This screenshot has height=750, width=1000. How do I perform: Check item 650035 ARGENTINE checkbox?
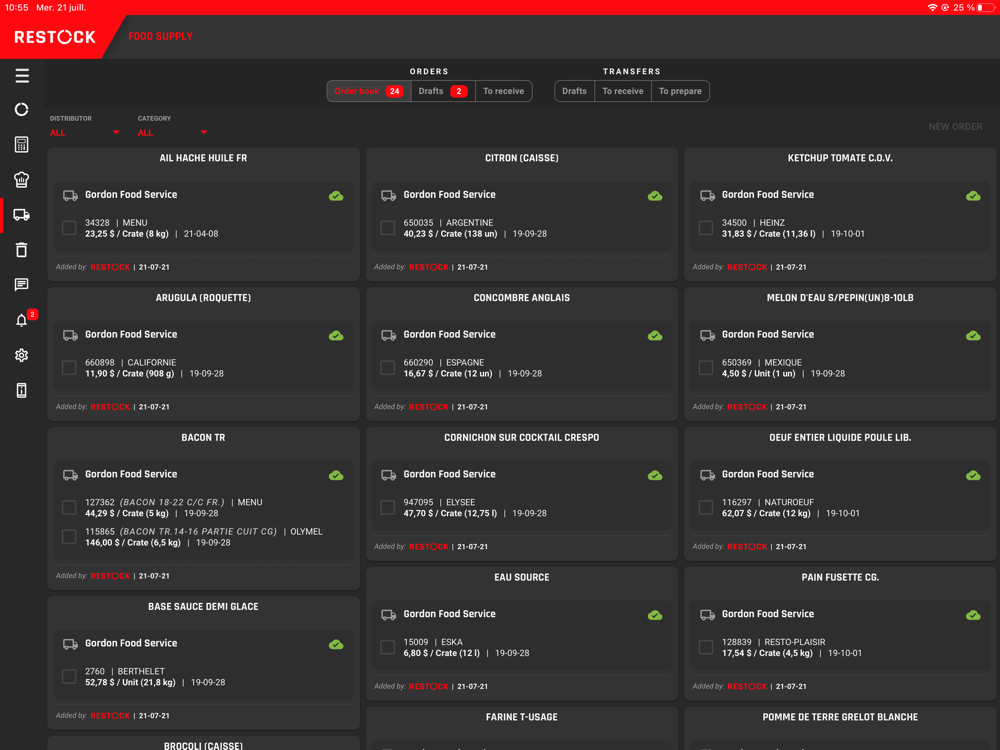point(387,228)
